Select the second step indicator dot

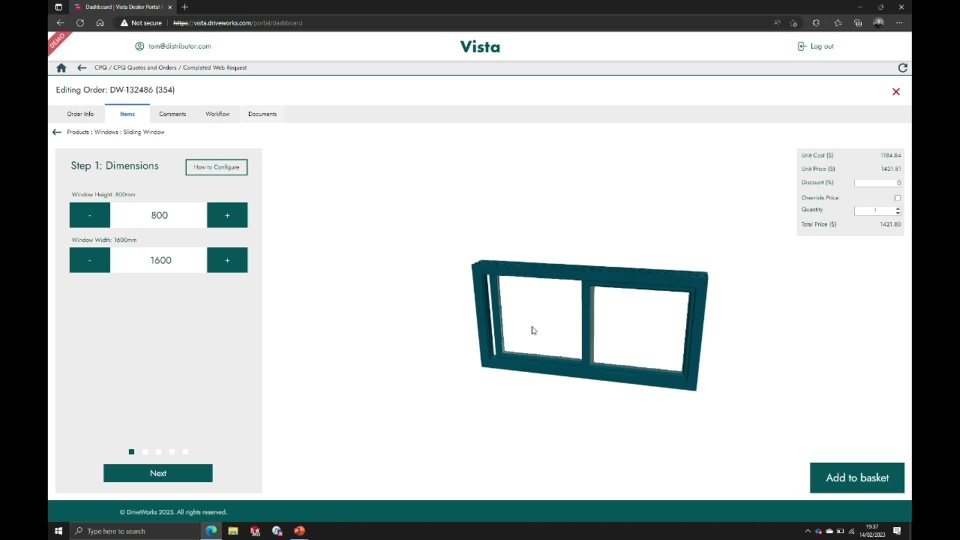pyautogui.click(x=145, y=452)
